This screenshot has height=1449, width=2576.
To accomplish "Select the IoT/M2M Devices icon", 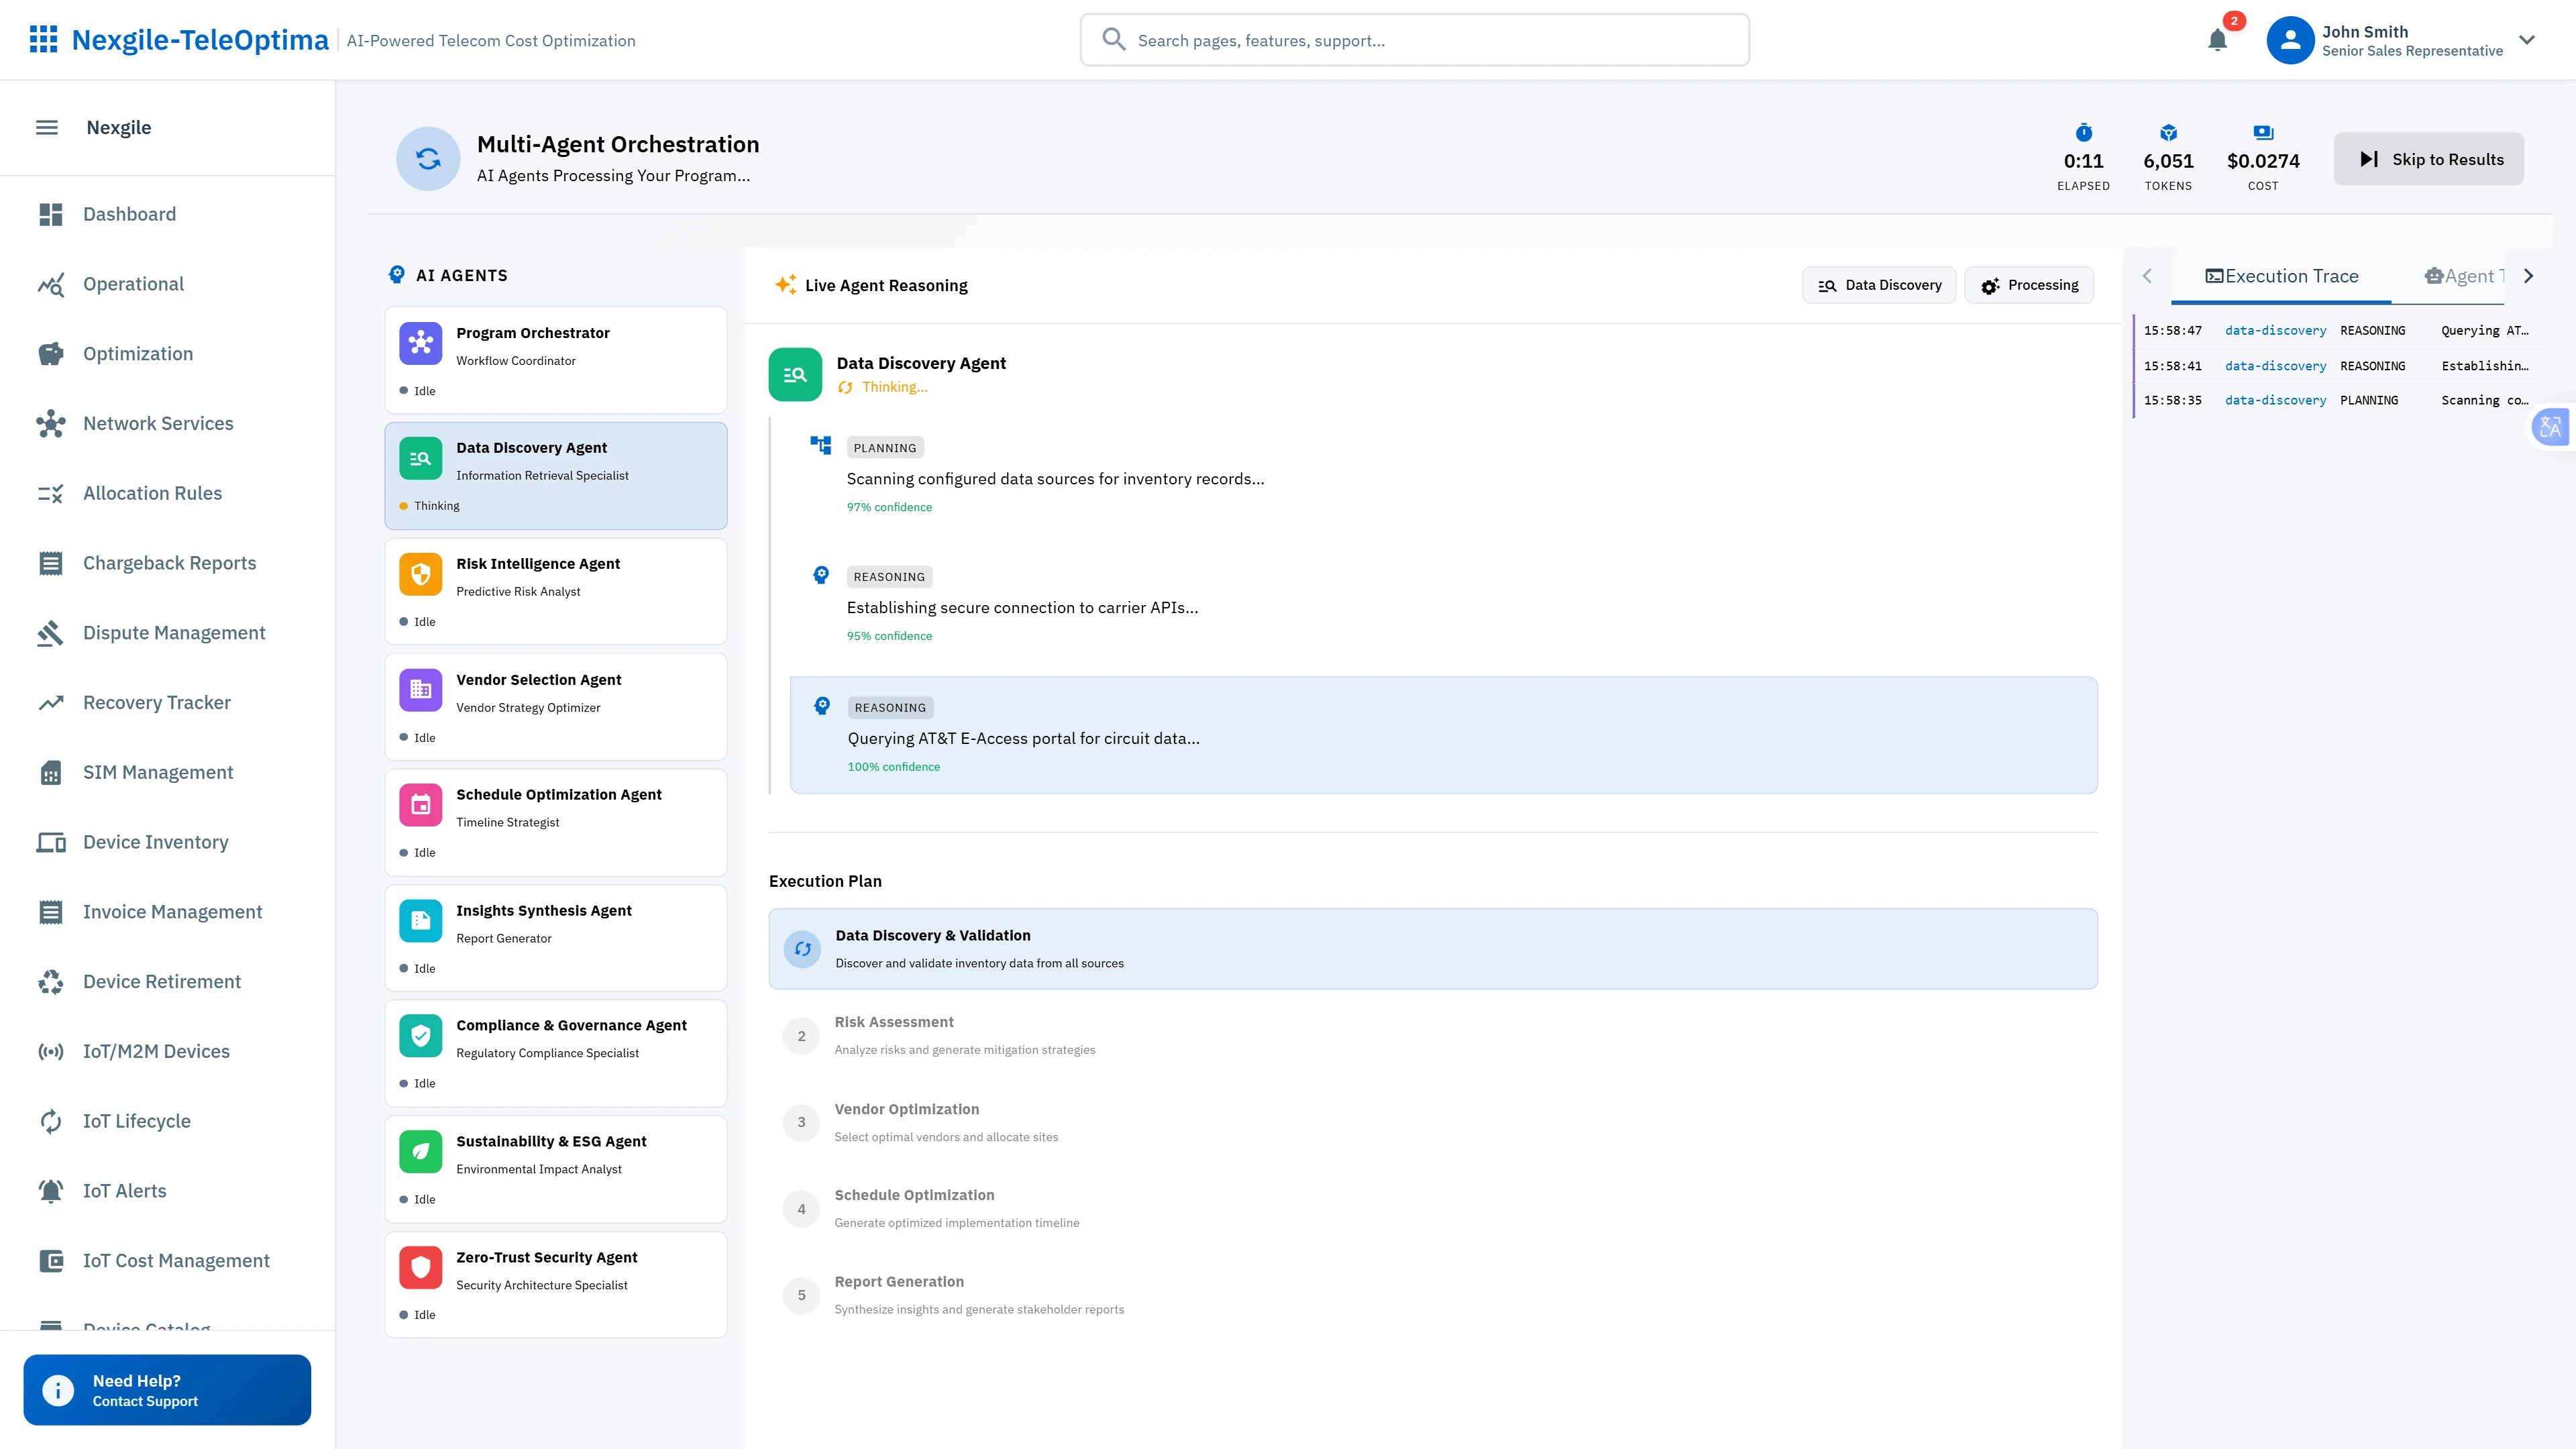I will pos(51,1051).
